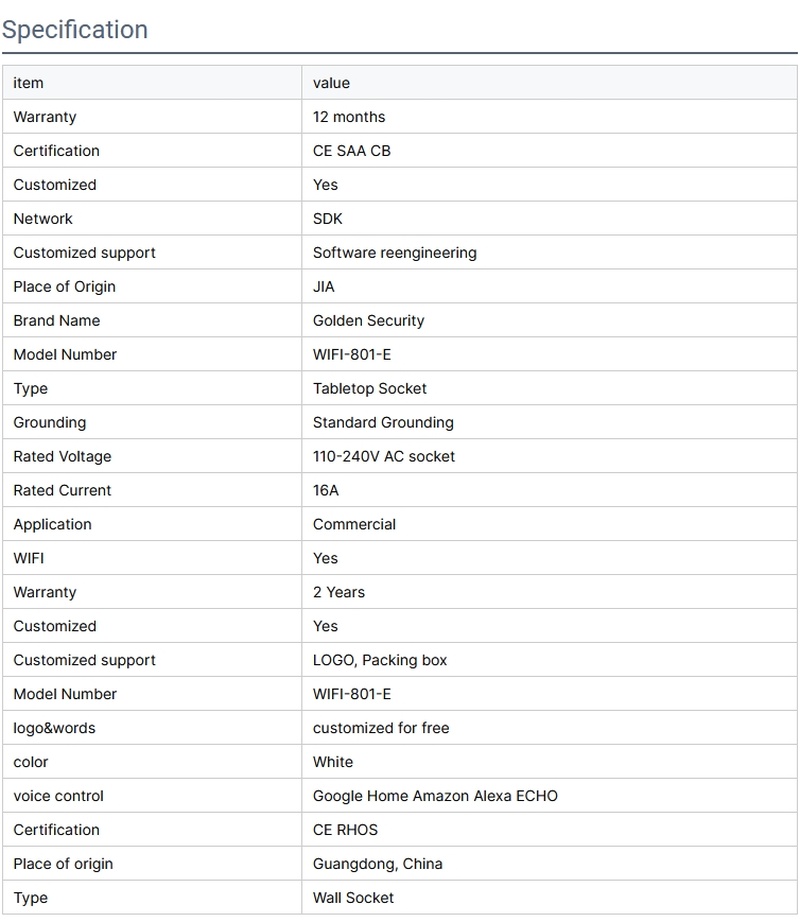Image resolution: width=800 pixels, height=922 pixels.
Task: Select the Network row label
Action: 43,219
